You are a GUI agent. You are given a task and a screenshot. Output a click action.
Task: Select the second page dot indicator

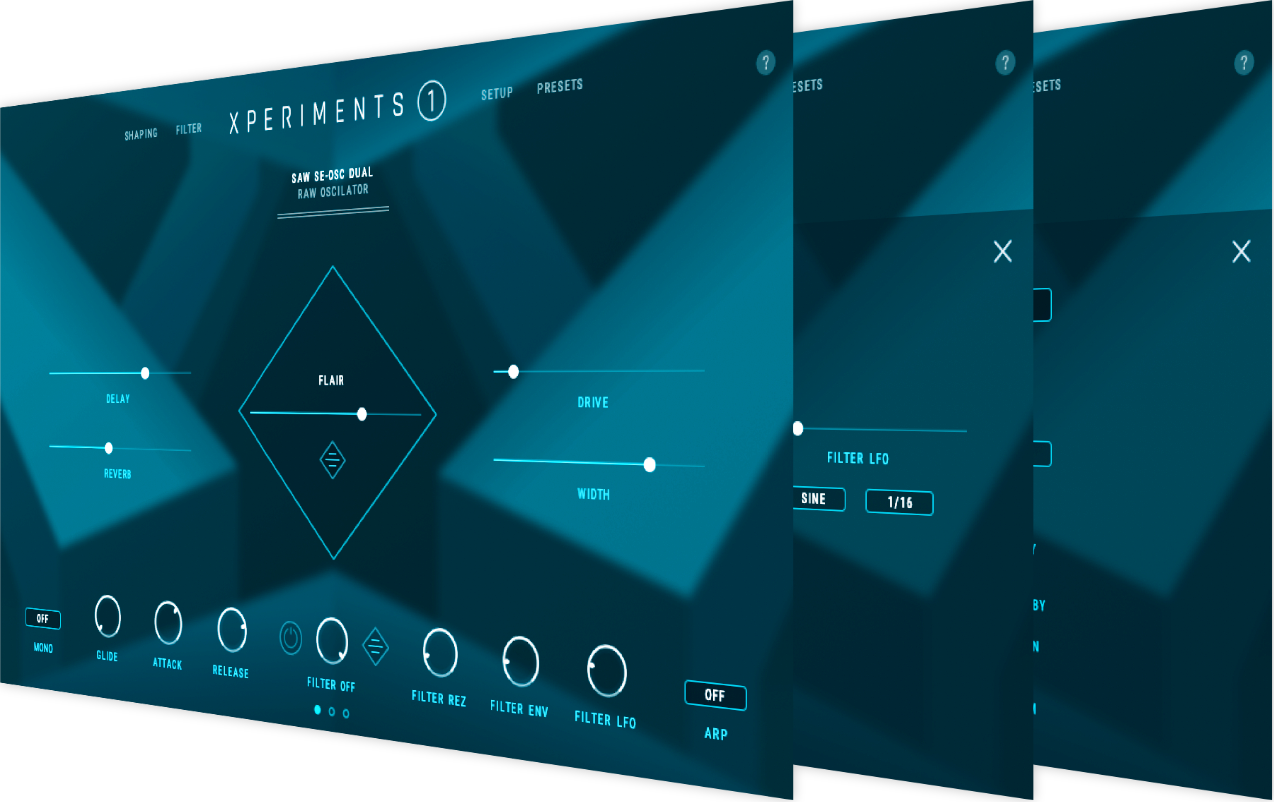click(x=332, y=712)
